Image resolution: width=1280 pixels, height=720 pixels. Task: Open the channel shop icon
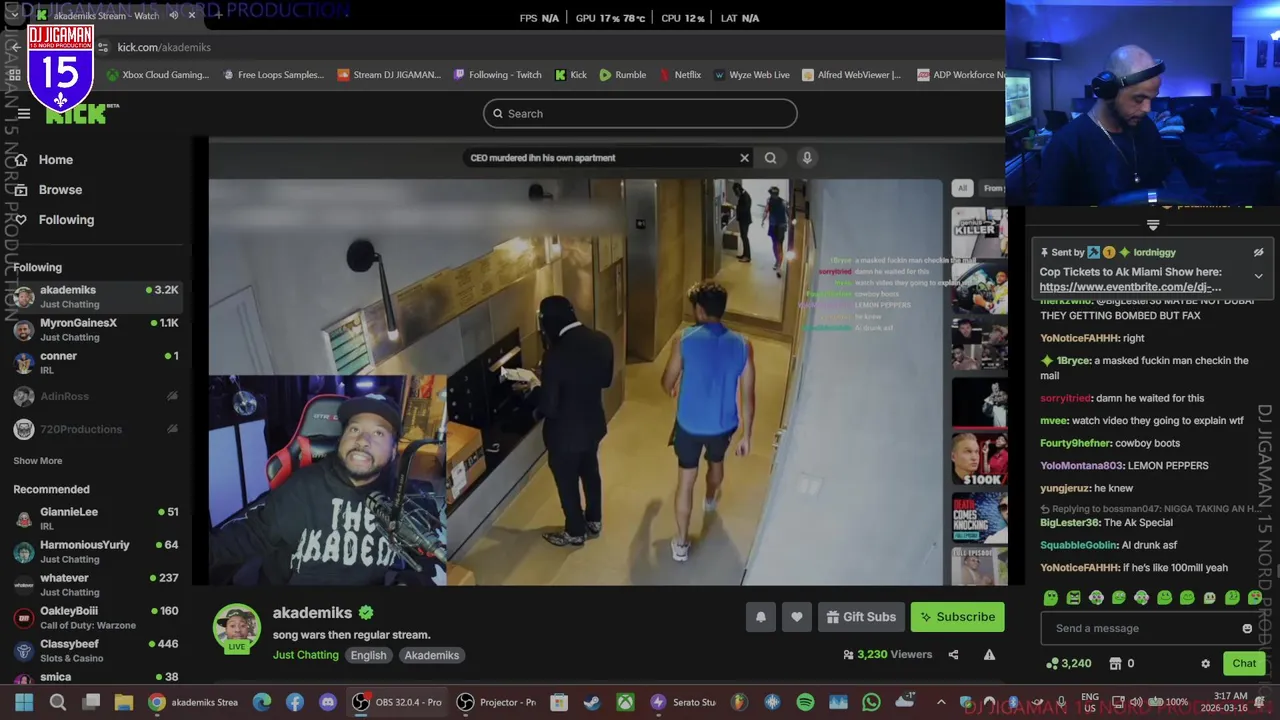1116,664
